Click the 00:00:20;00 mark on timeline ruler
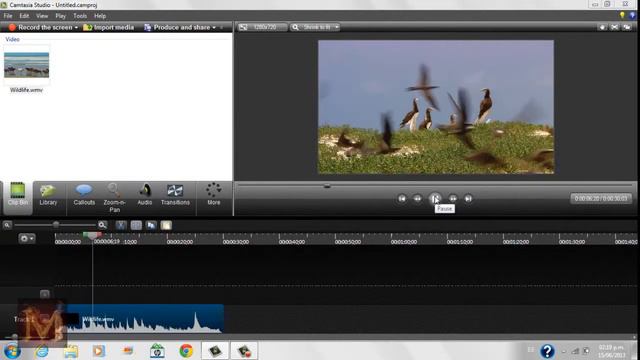The height and width of the screenshot is (360, 640). [x=180, y=242]
